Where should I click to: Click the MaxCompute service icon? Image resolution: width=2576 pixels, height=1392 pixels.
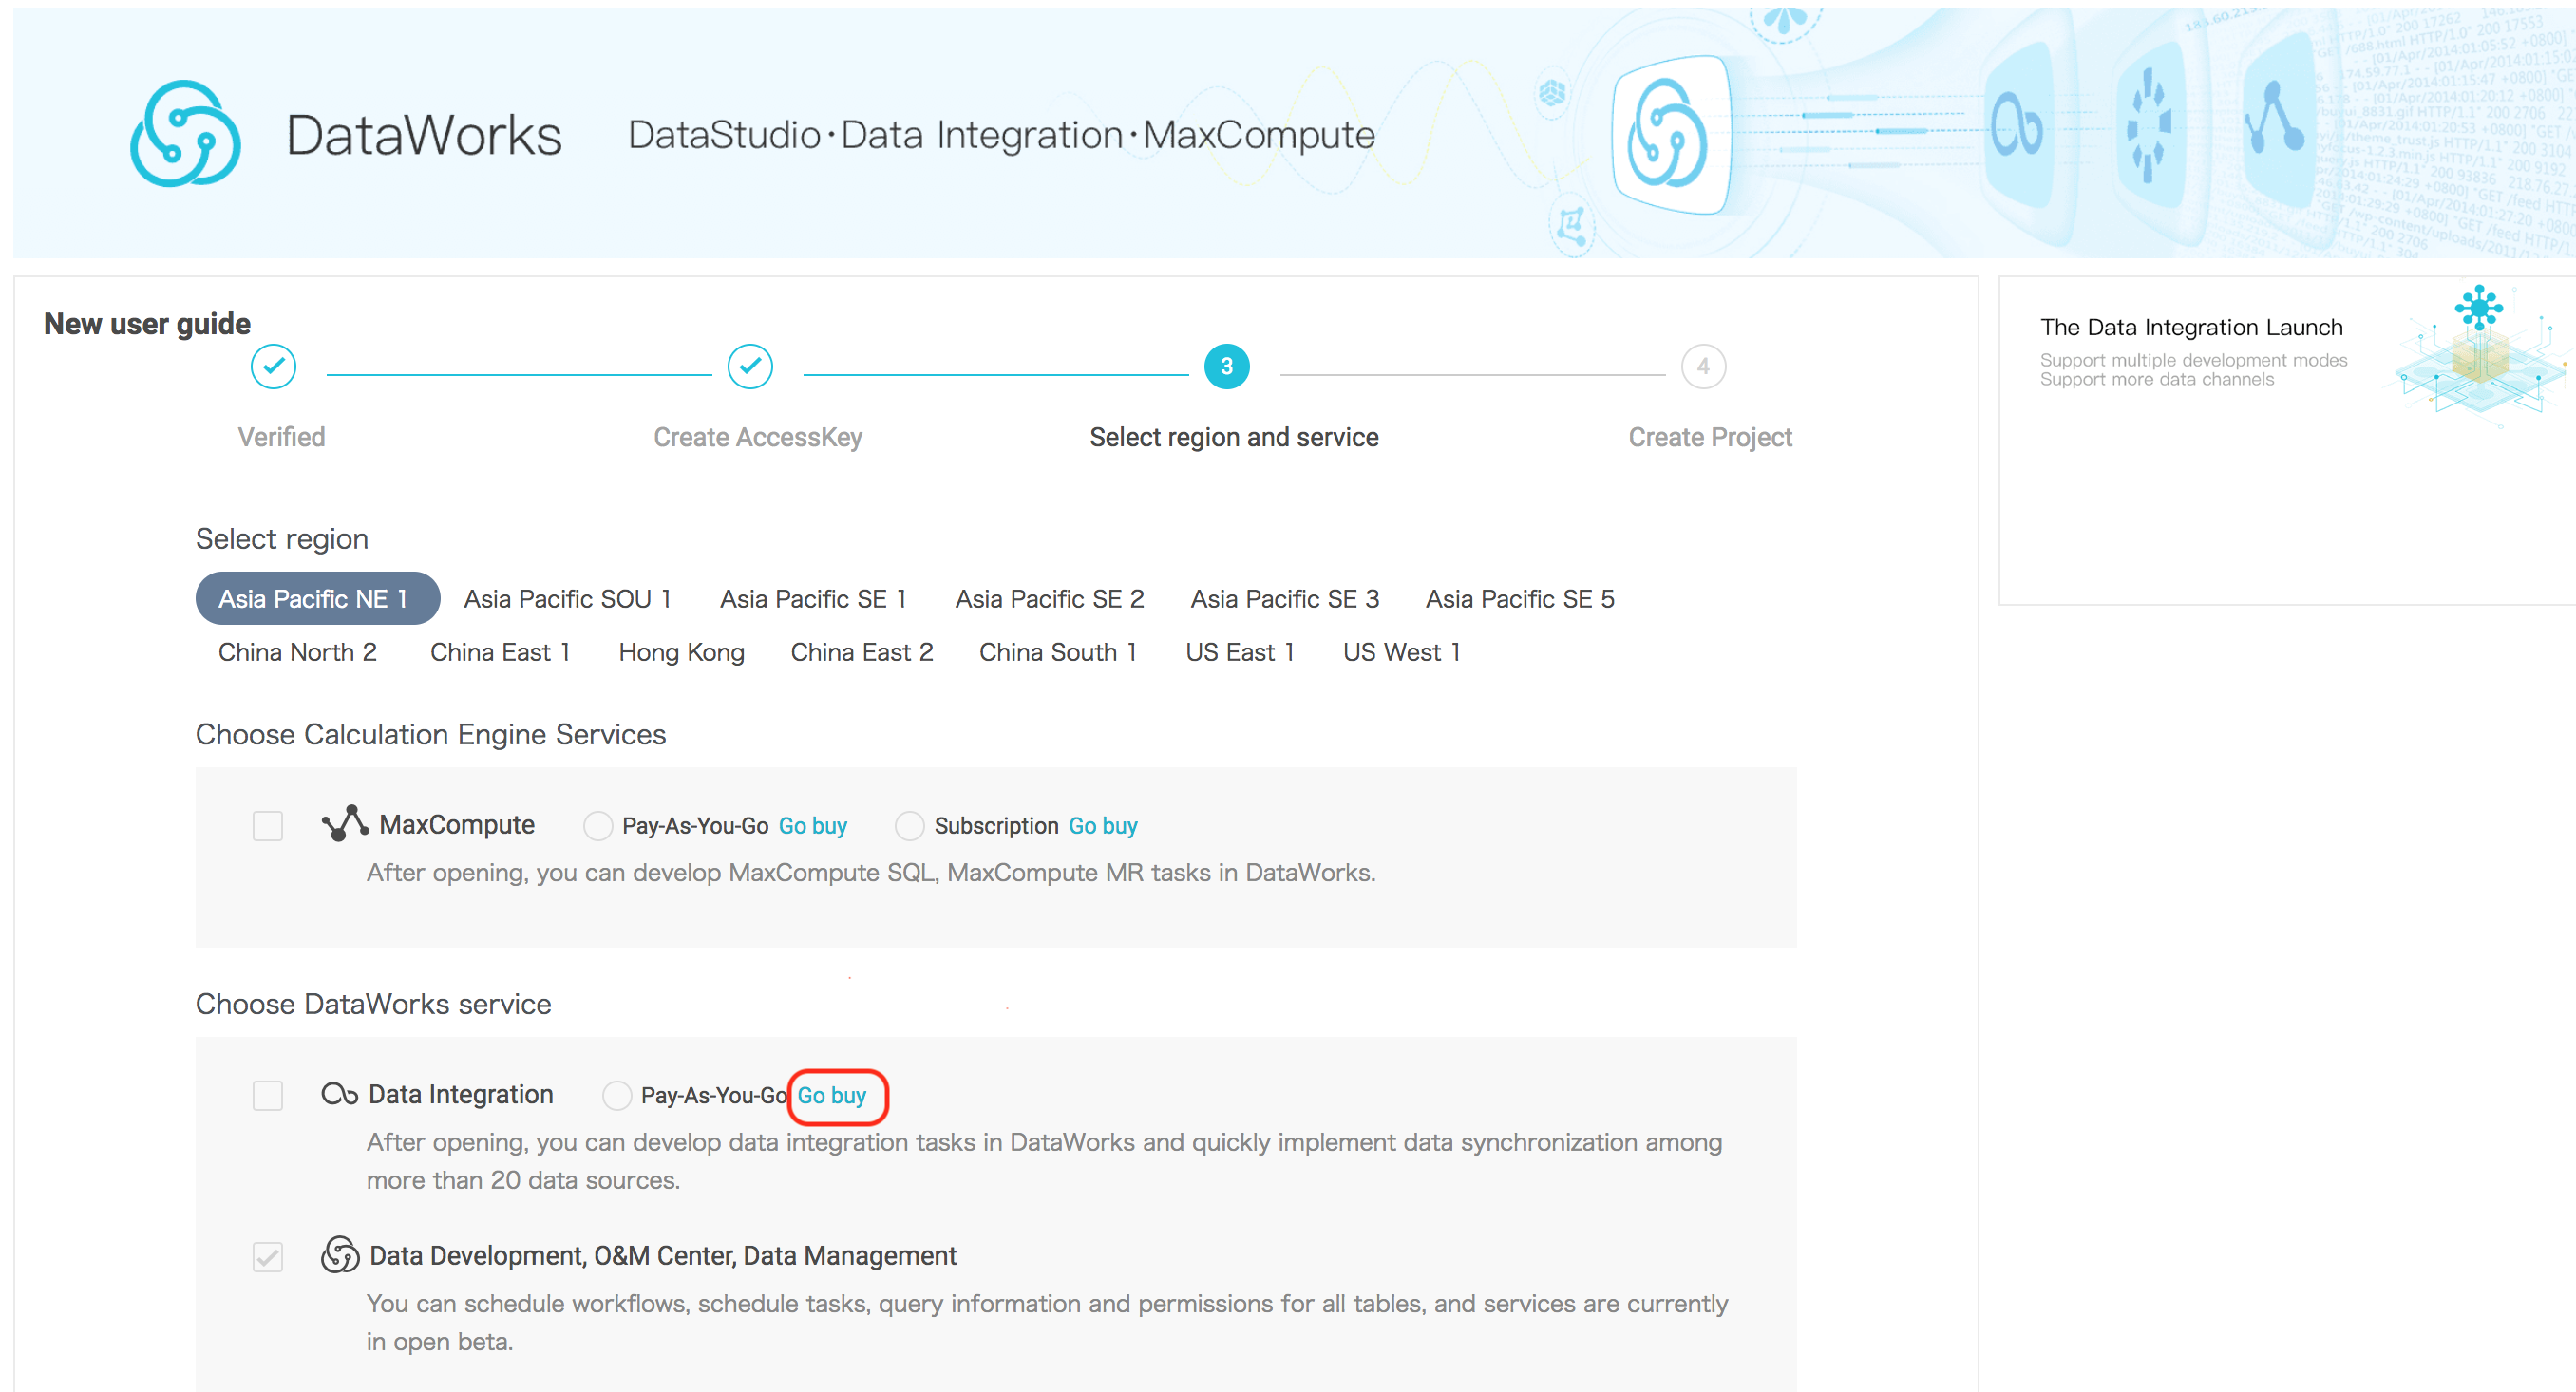336,824
